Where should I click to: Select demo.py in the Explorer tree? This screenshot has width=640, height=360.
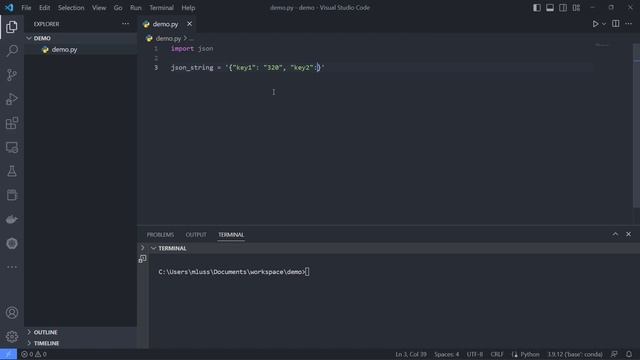point(80,50)
